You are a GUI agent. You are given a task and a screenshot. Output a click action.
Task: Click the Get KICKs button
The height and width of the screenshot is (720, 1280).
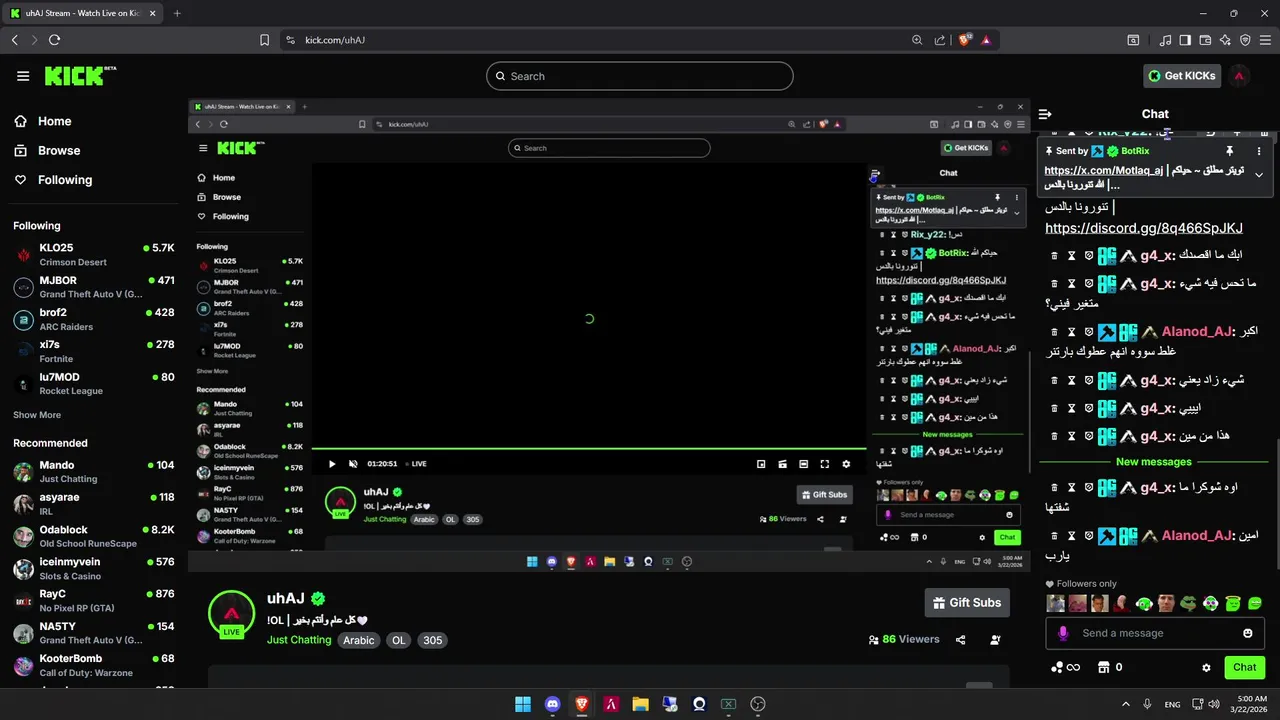point(1182,76)
